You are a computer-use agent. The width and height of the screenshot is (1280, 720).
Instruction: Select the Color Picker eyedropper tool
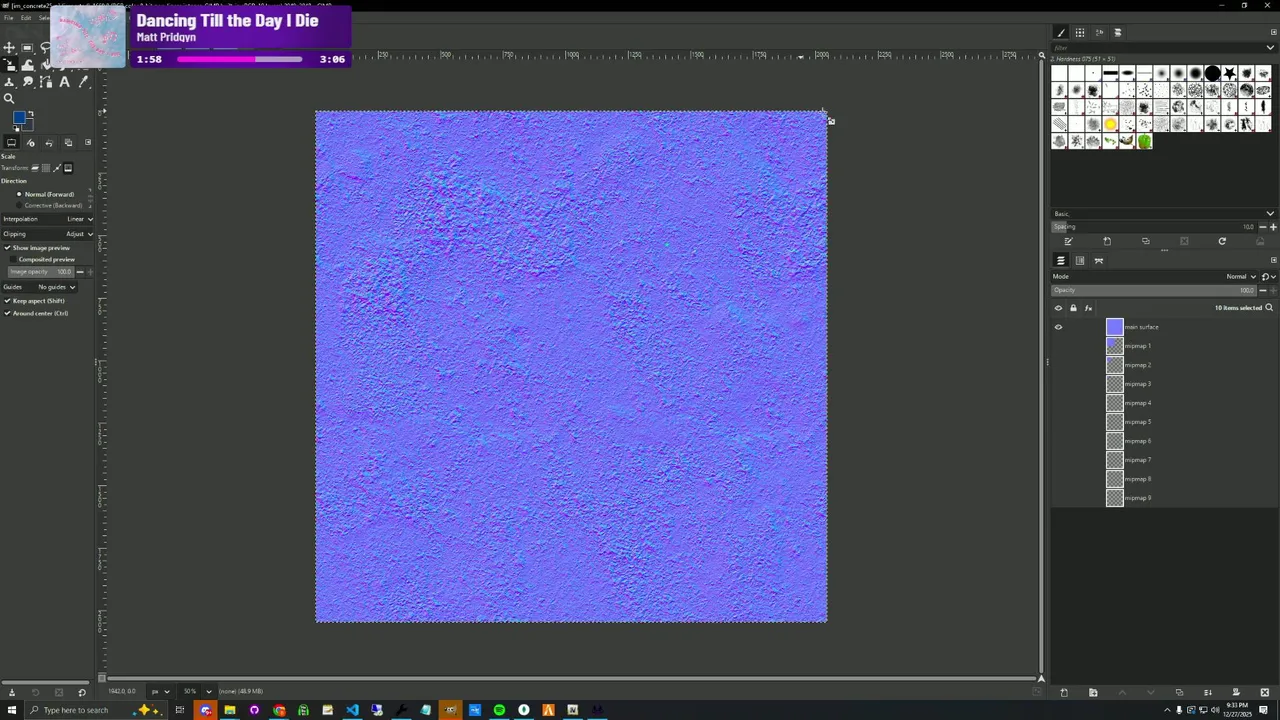pyautogui.click(x=83, y=82)
